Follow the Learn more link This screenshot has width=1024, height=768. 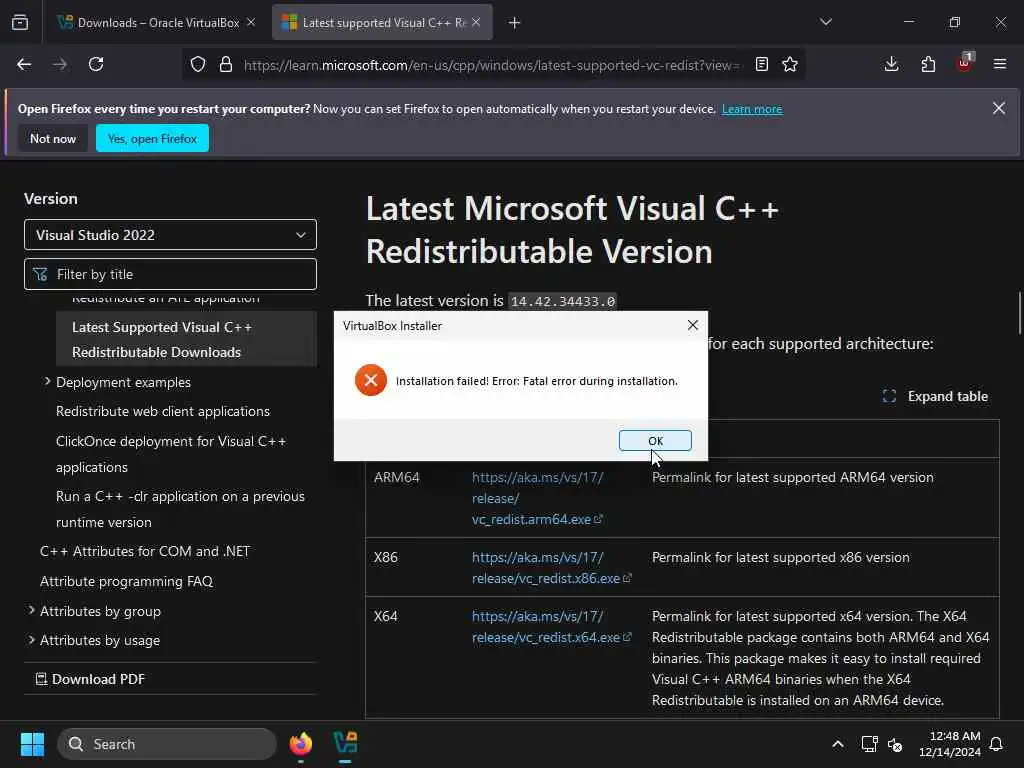pos(752,109)
